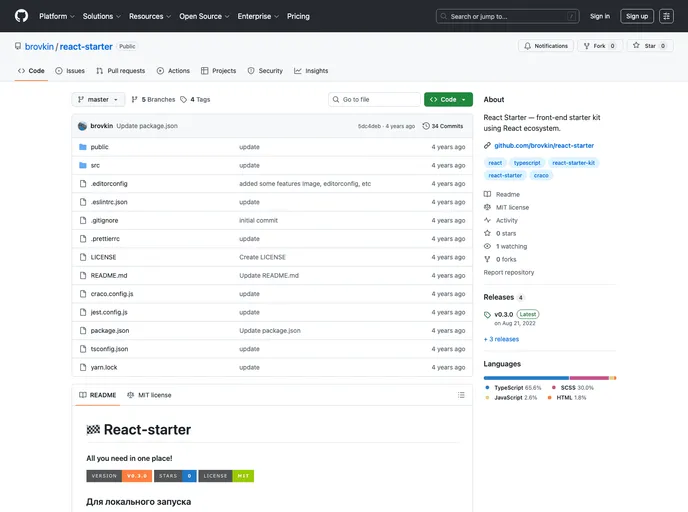The image size is (688, 512).
Task: Click the GitHub logo icon
Action: coord(21,16)
